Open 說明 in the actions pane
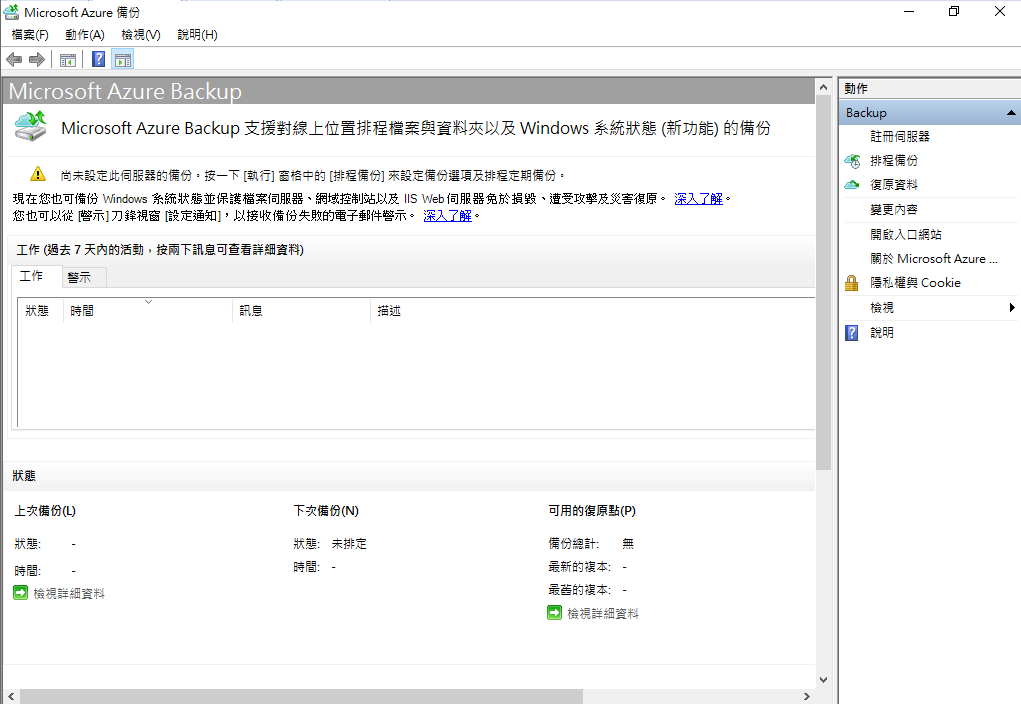The image size is (1021, 704). pyautogui.click(x=882, y=333)
